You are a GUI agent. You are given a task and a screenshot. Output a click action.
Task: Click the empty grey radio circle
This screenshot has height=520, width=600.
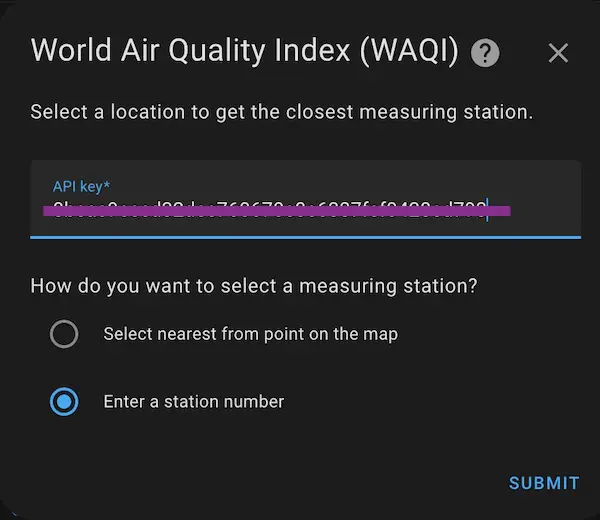[64, 334]
